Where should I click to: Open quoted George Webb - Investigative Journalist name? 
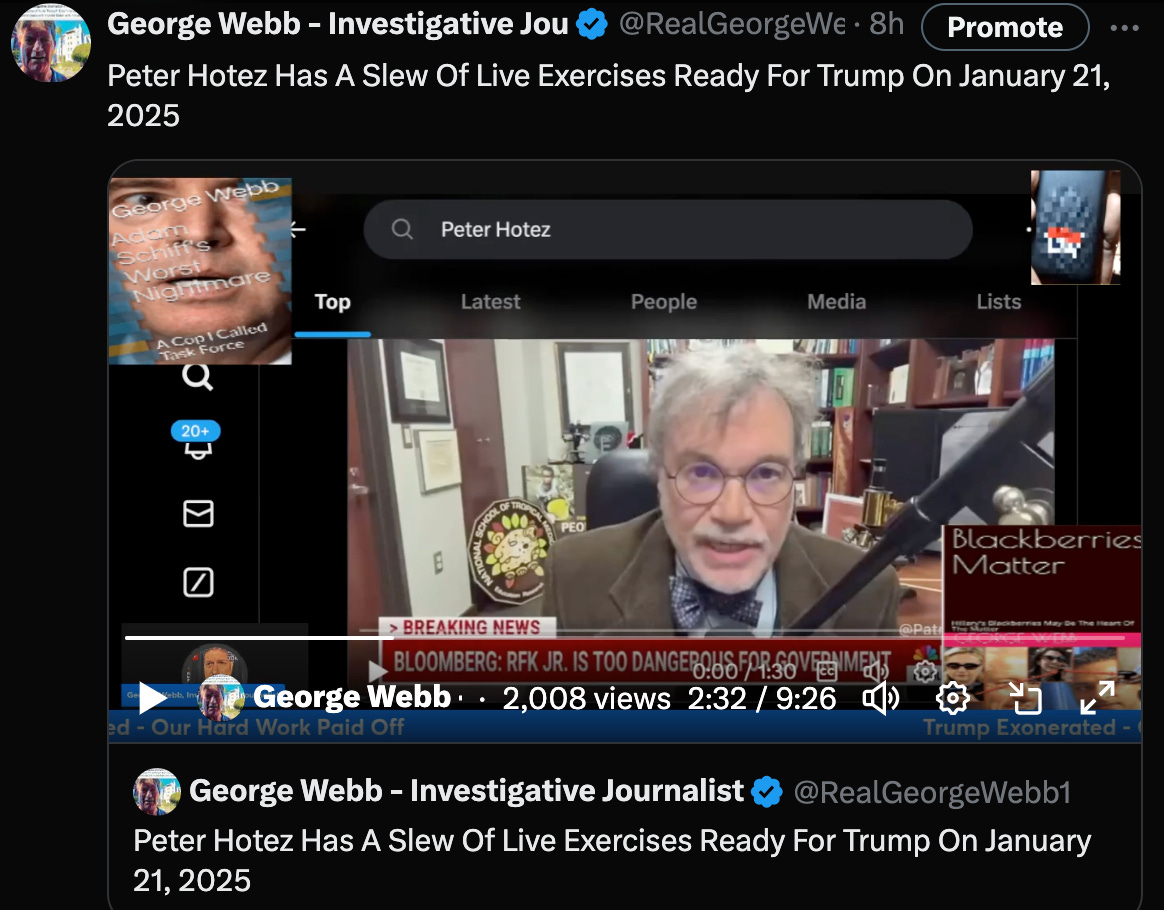tap(466, 791)
